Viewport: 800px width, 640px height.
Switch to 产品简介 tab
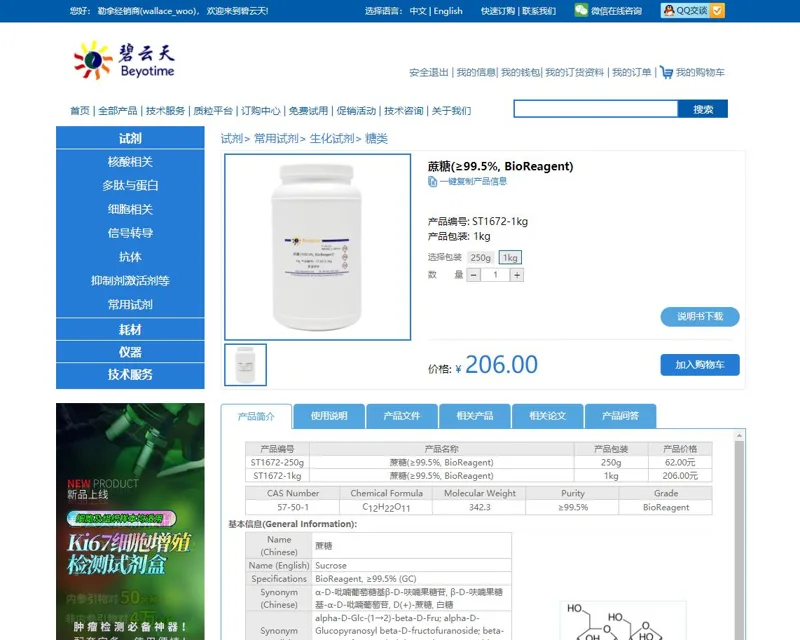pyautogui.click(x=256, y=416)
